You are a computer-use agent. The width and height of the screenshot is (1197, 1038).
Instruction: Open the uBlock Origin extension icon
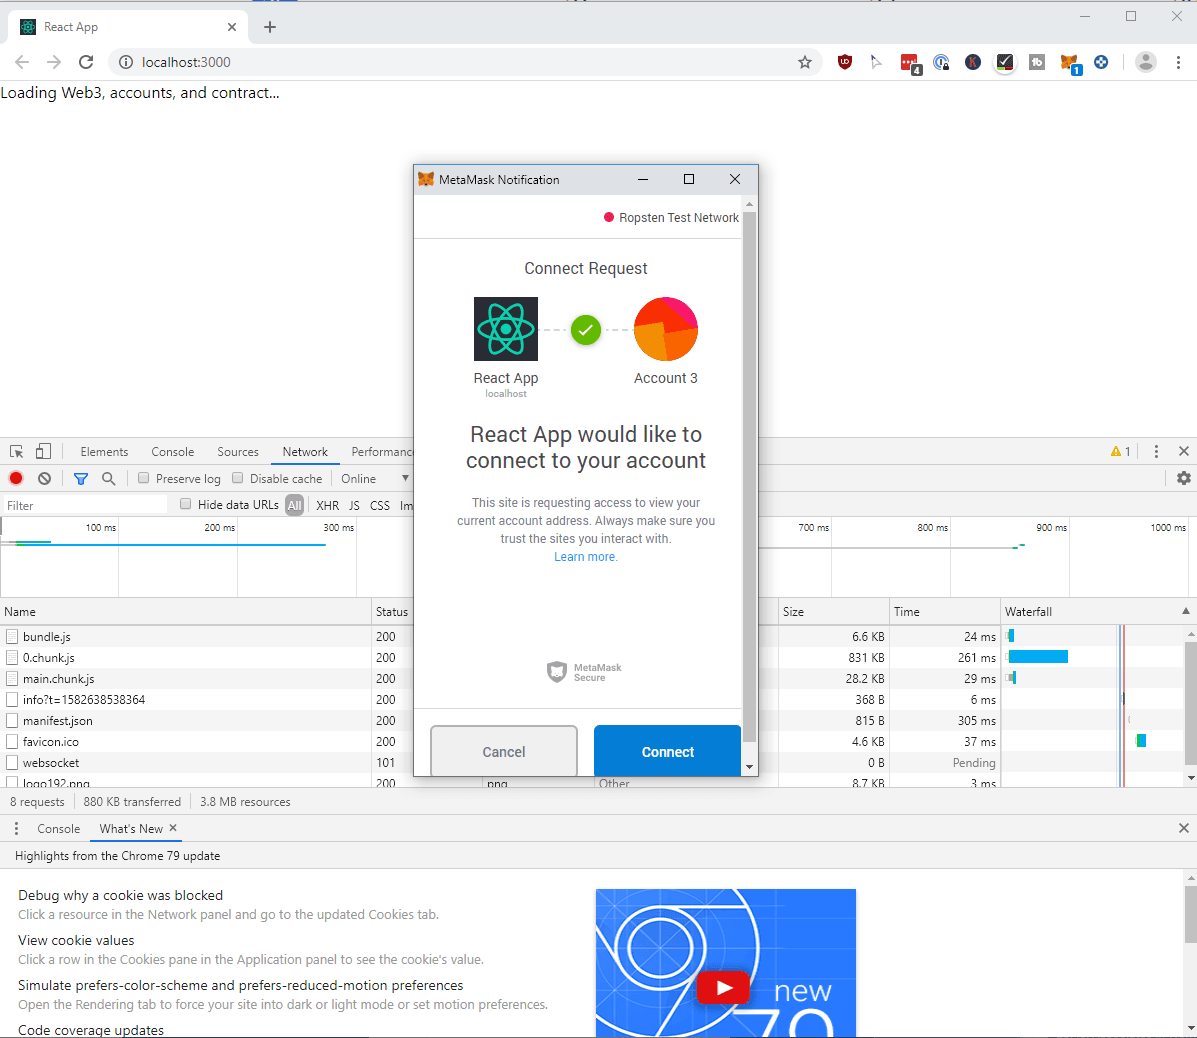point(844,62)
